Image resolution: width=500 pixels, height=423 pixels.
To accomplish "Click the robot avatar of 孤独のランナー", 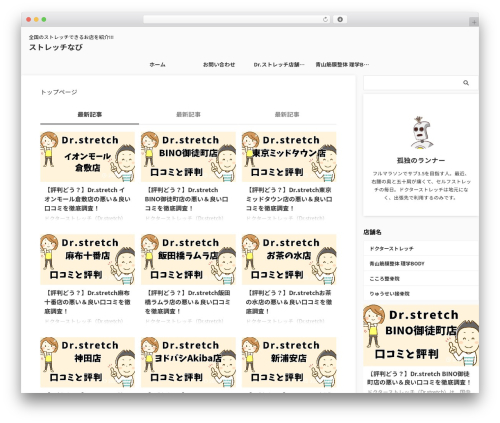I will (x=421, y=133).
